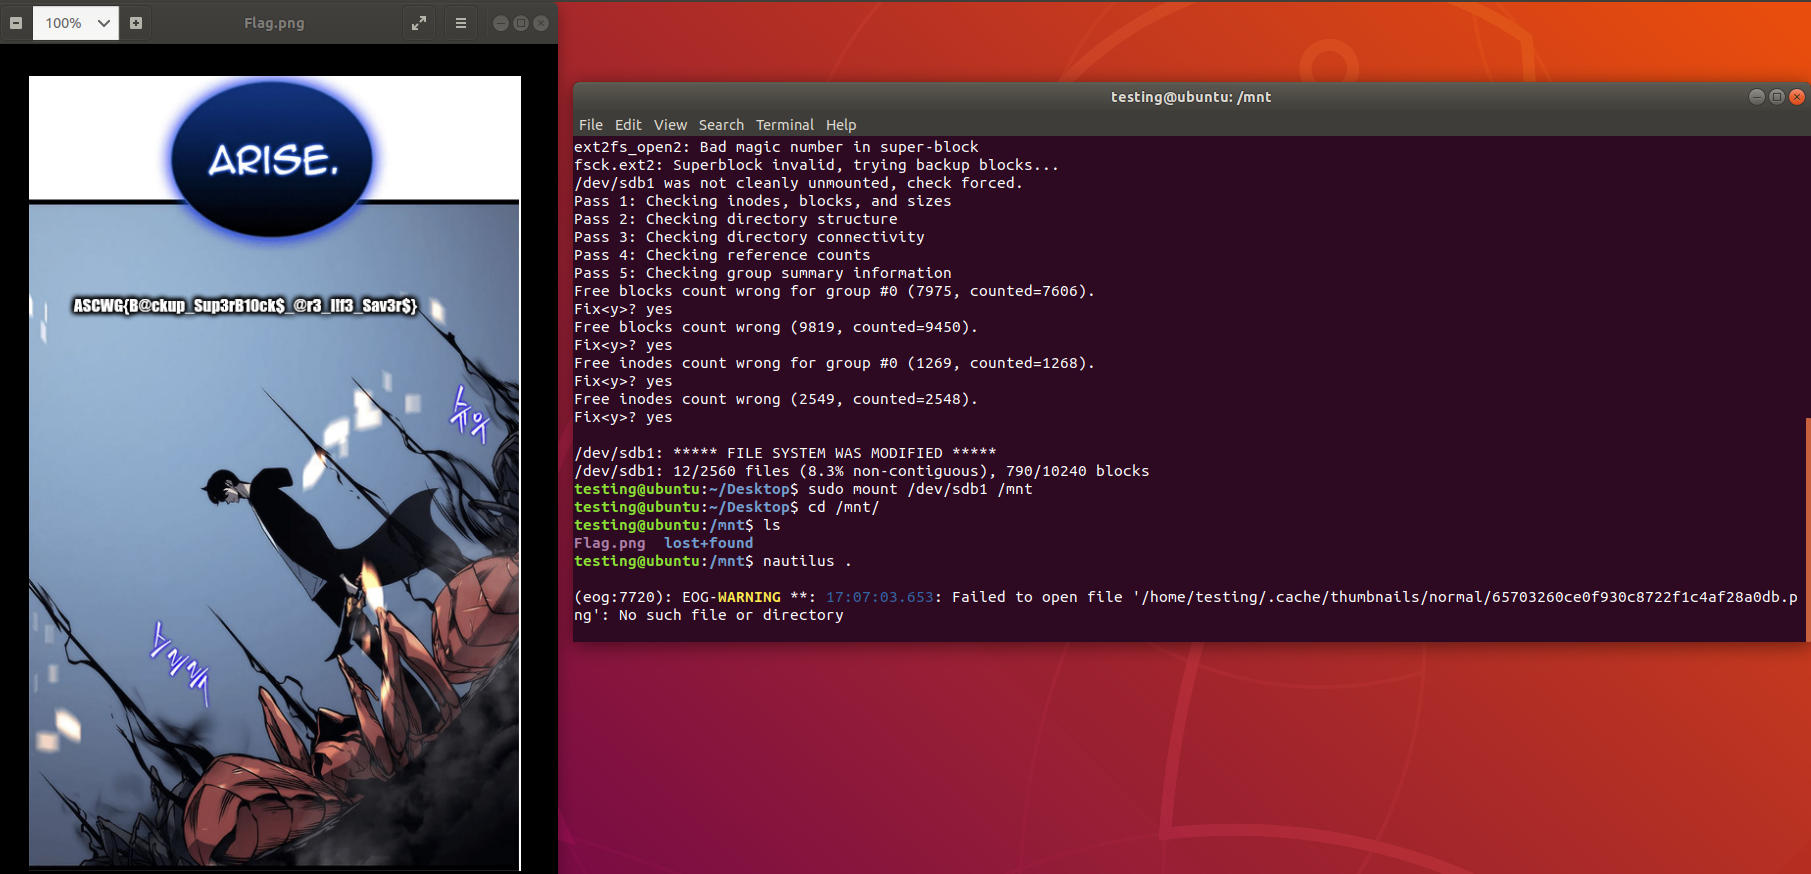Viewport: 1811px width, 874px height.
Task: Click the terminal vertical scrollbar
Action: click(x=1807, y=528)
